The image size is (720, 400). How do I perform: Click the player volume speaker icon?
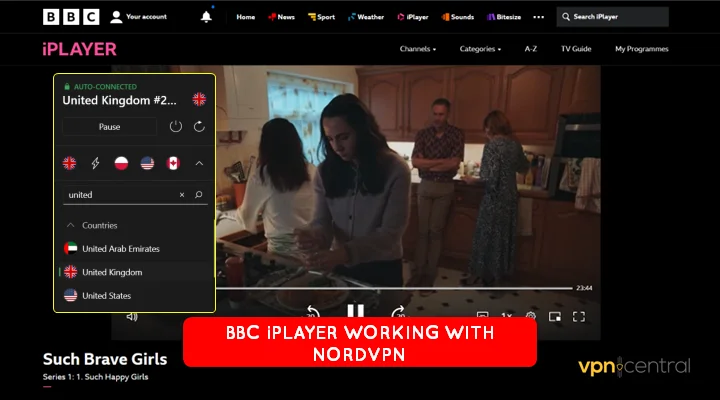point(132,317)
